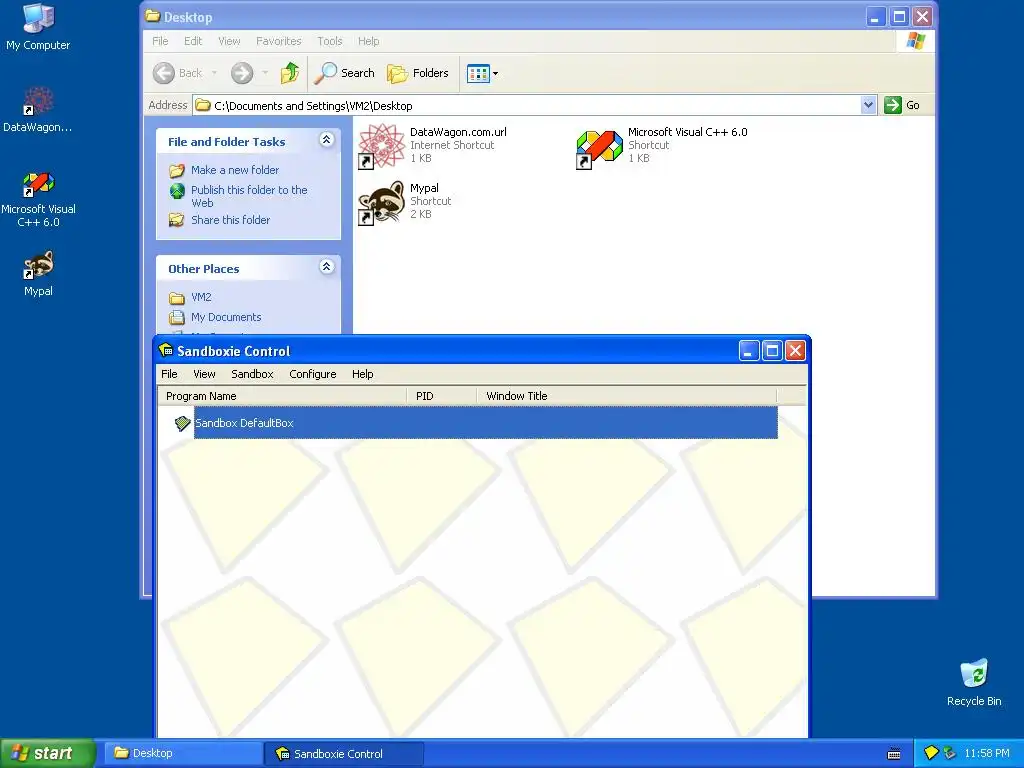The image size is (1024, 768).
Task: Select DataWagon.com.url file in Desktop window
Action: coord(434,145)
